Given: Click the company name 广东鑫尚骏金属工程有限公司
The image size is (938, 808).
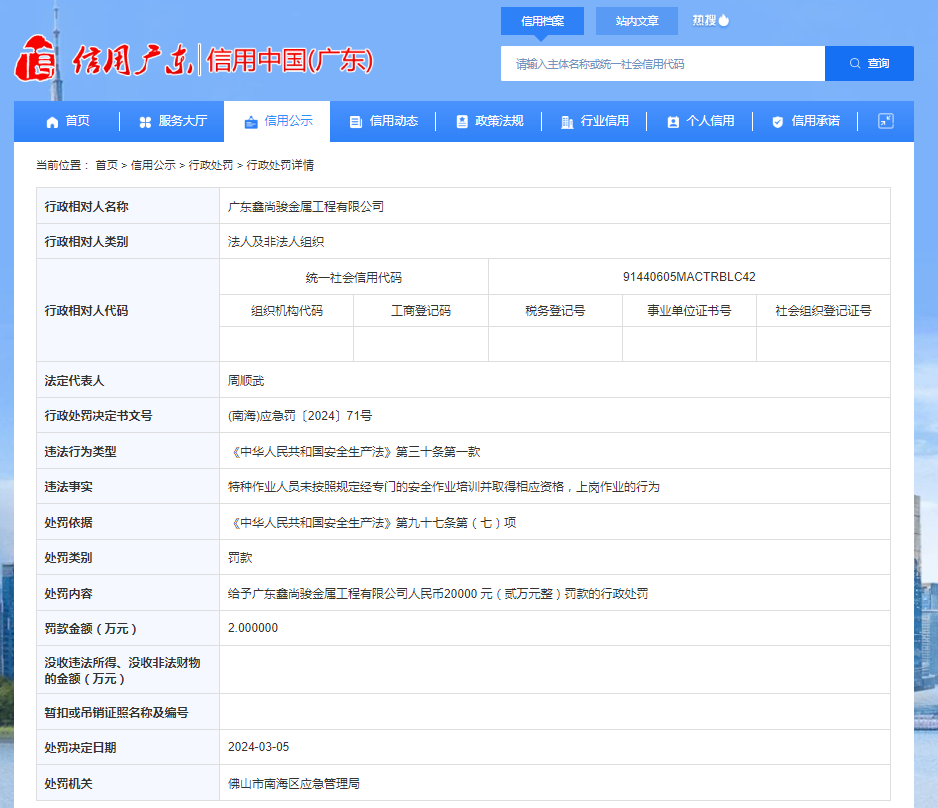Looking at the screenshot, I should click(306, 206).
